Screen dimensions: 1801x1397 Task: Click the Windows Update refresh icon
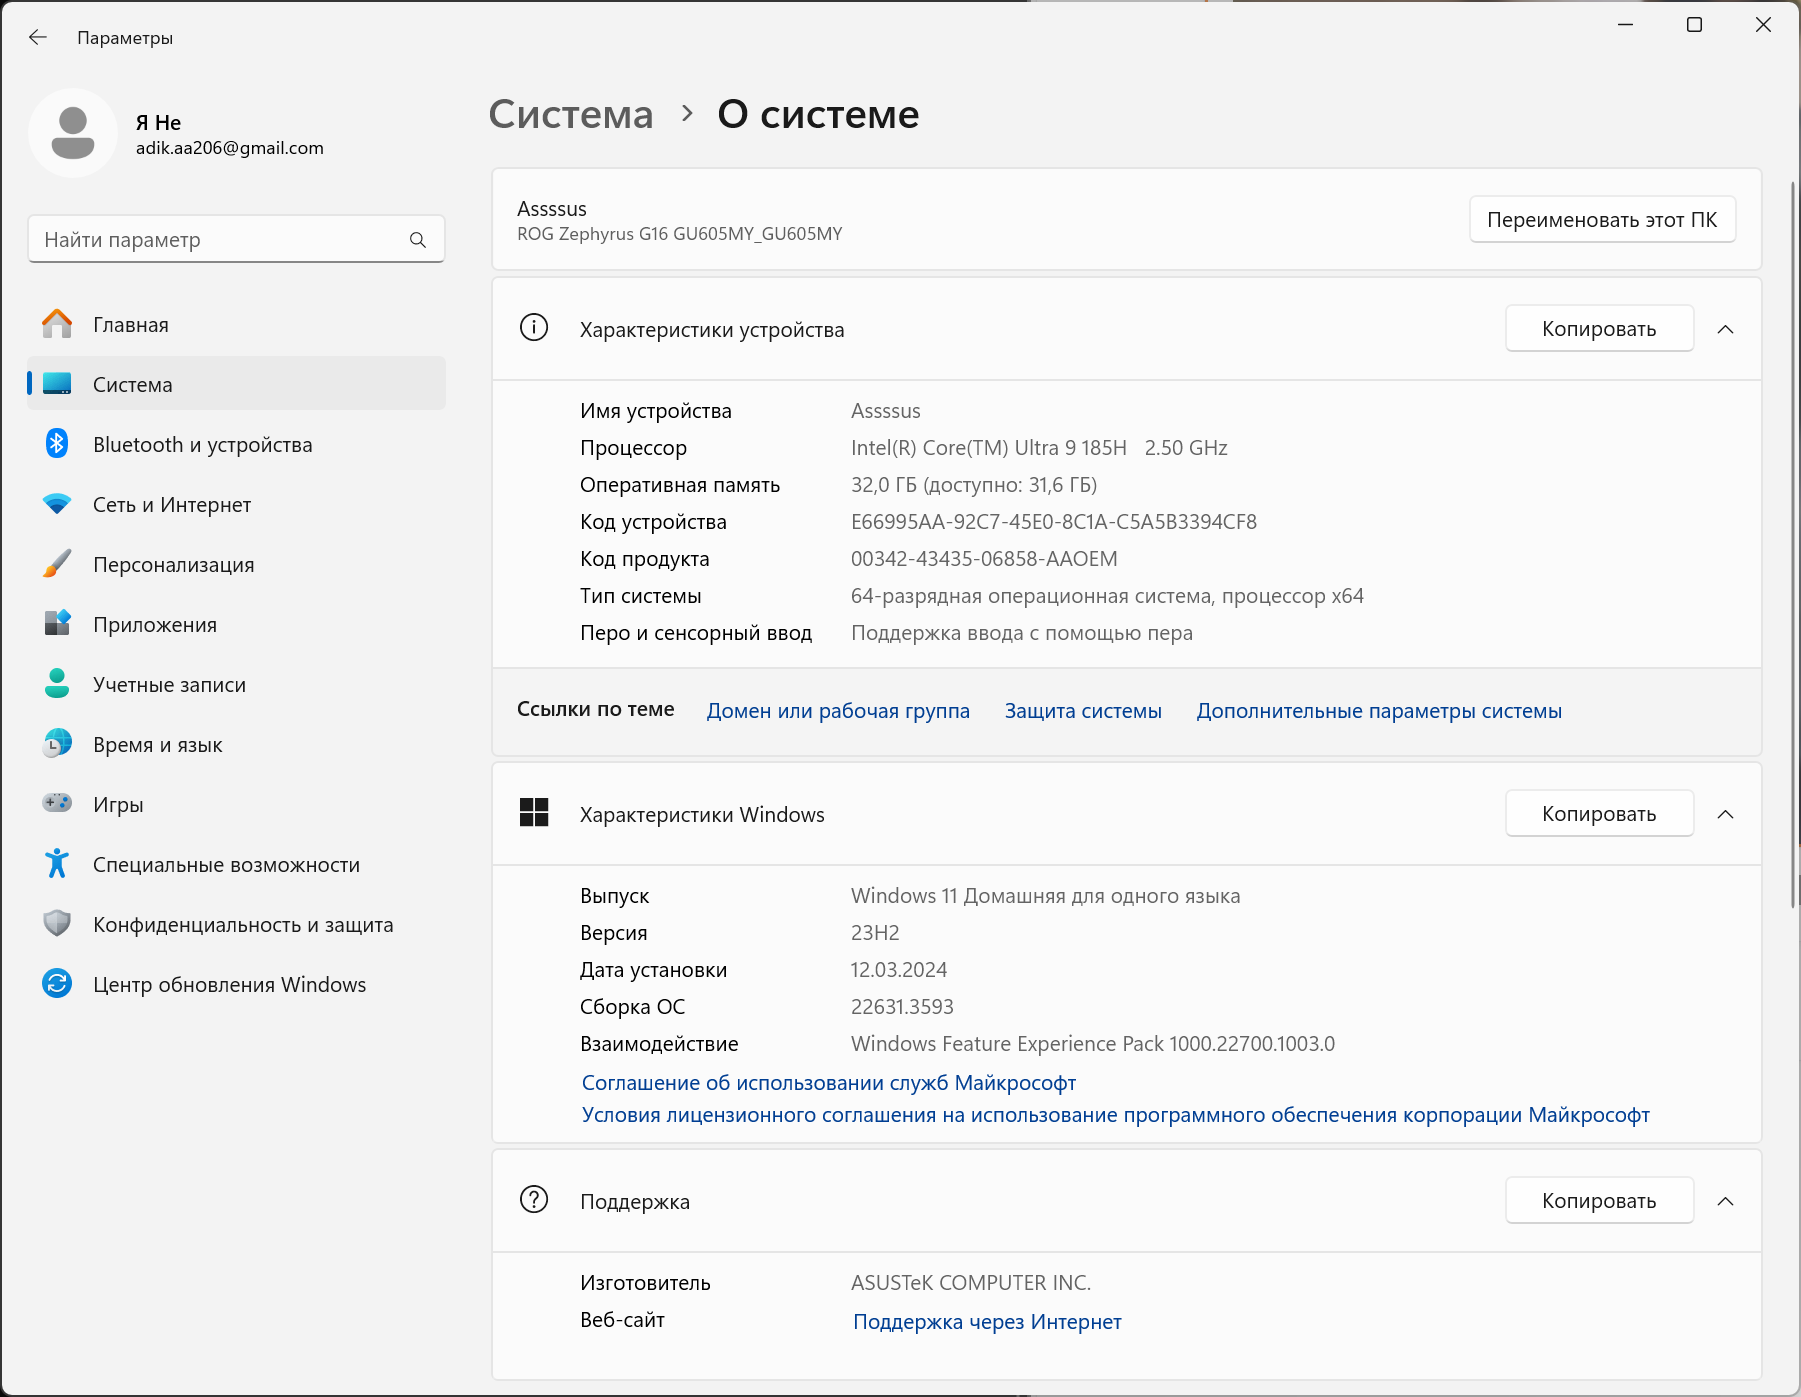57,984
